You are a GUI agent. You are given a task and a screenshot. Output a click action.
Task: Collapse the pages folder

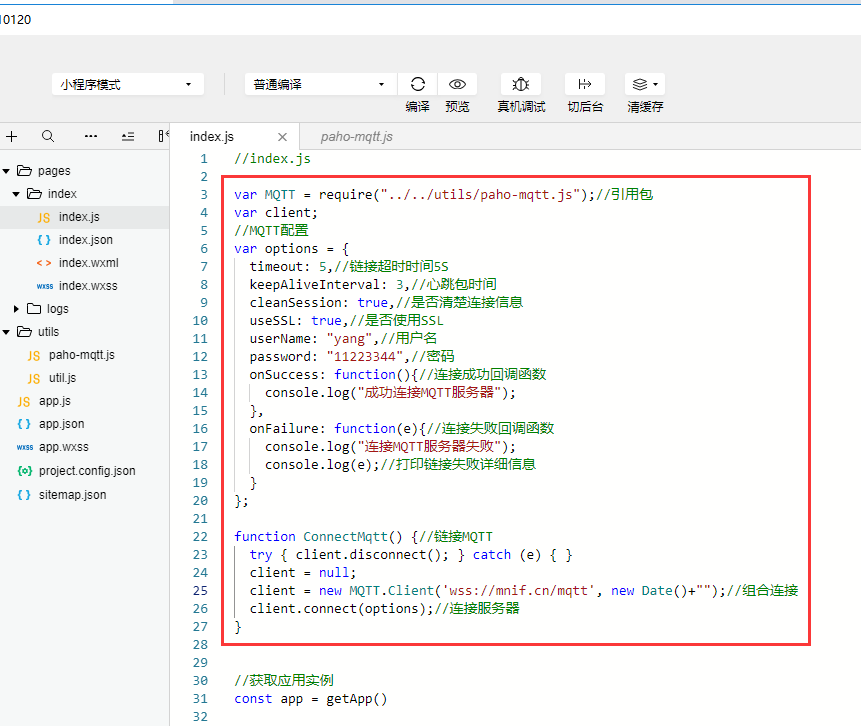click(7, 171)
